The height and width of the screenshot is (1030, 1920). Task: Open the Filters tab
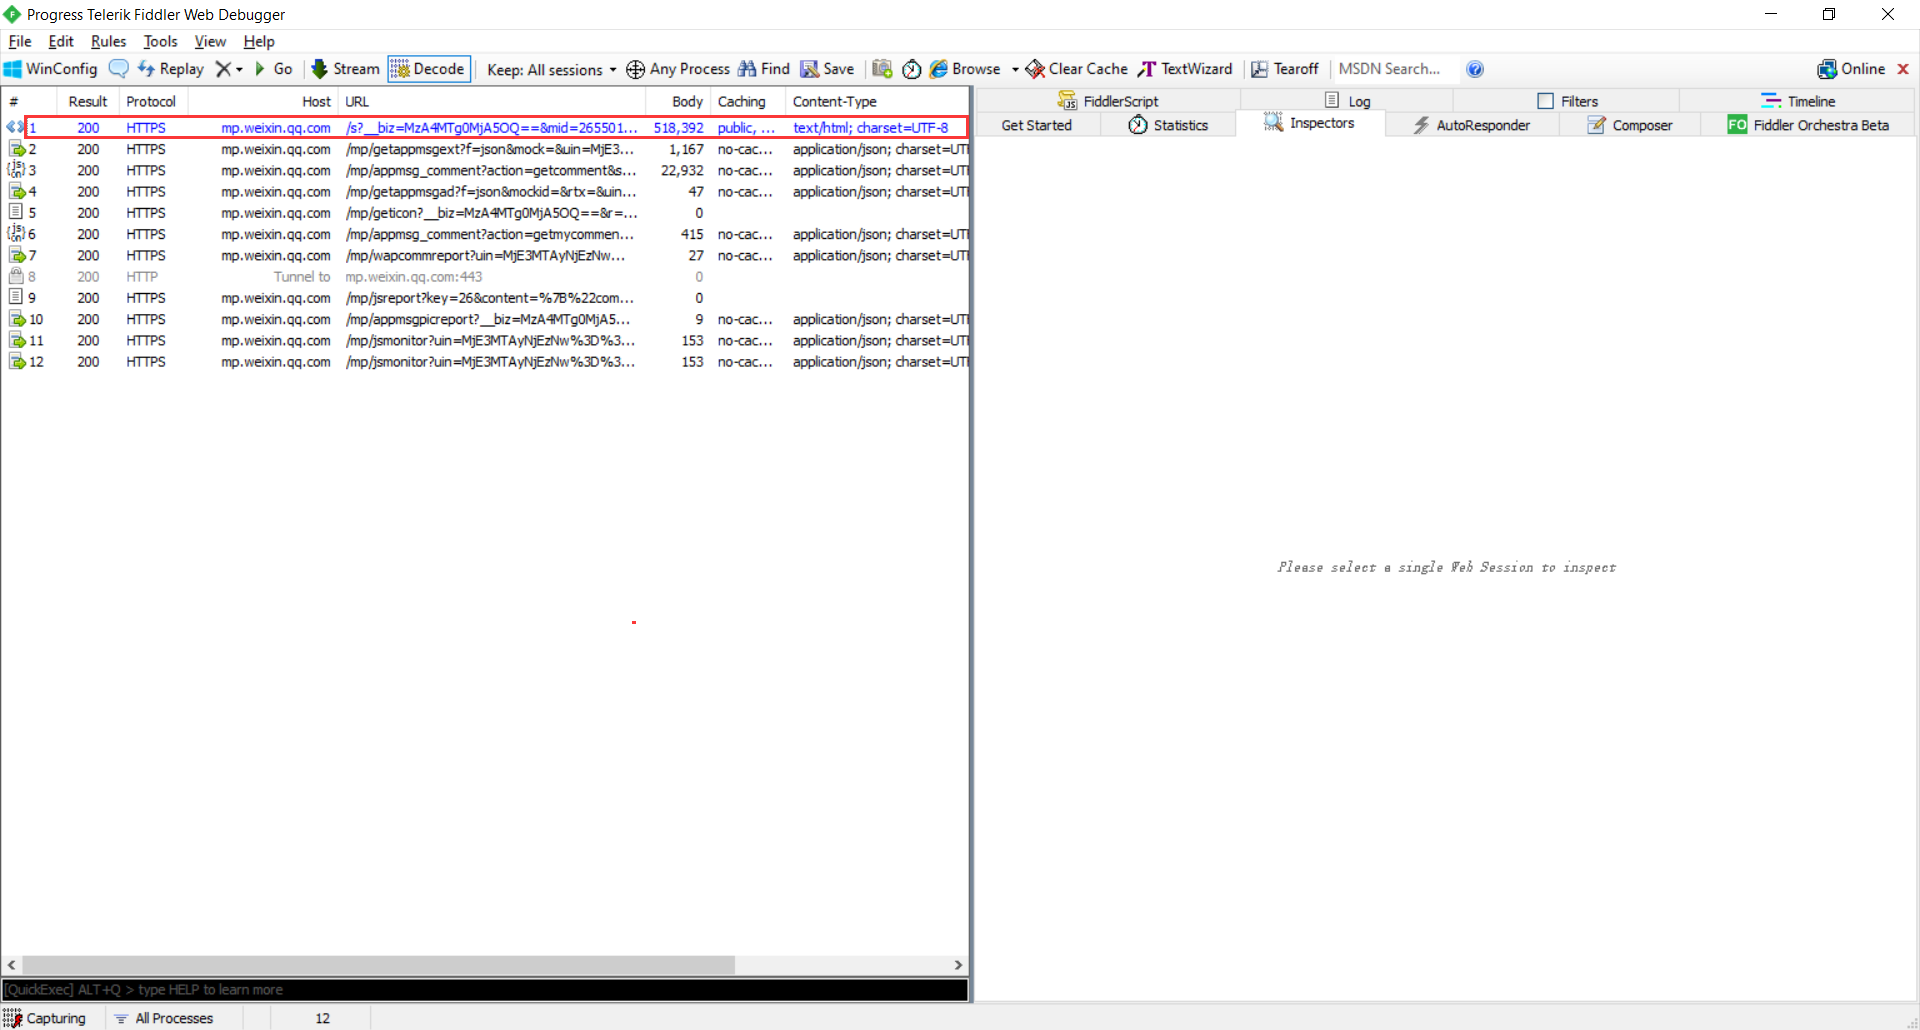coord(1567,101)
